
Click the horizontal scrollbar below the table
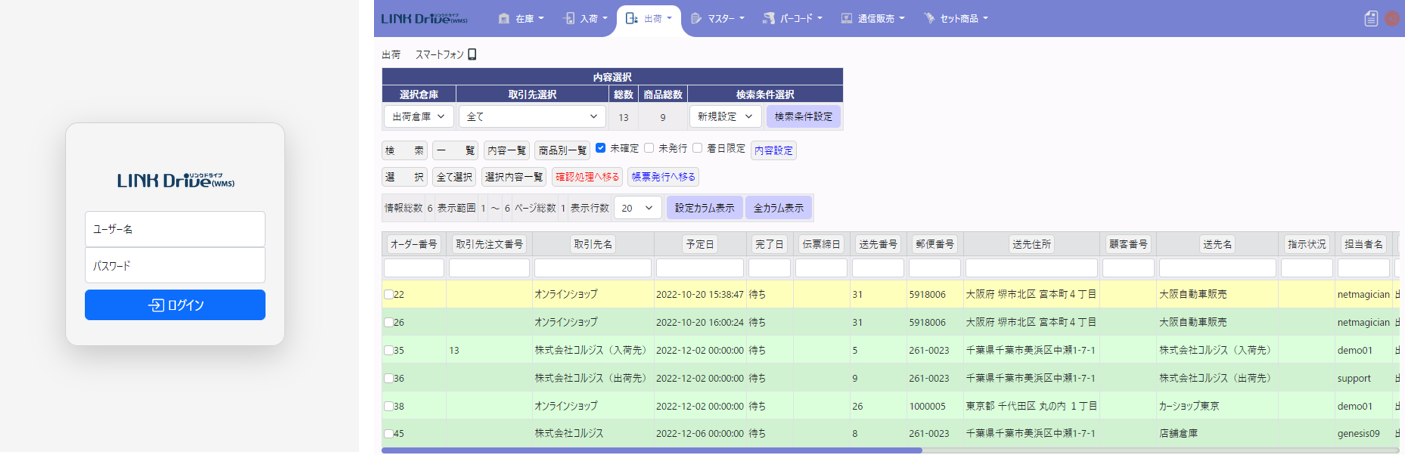pyautogui.click(x=651, y=451)
